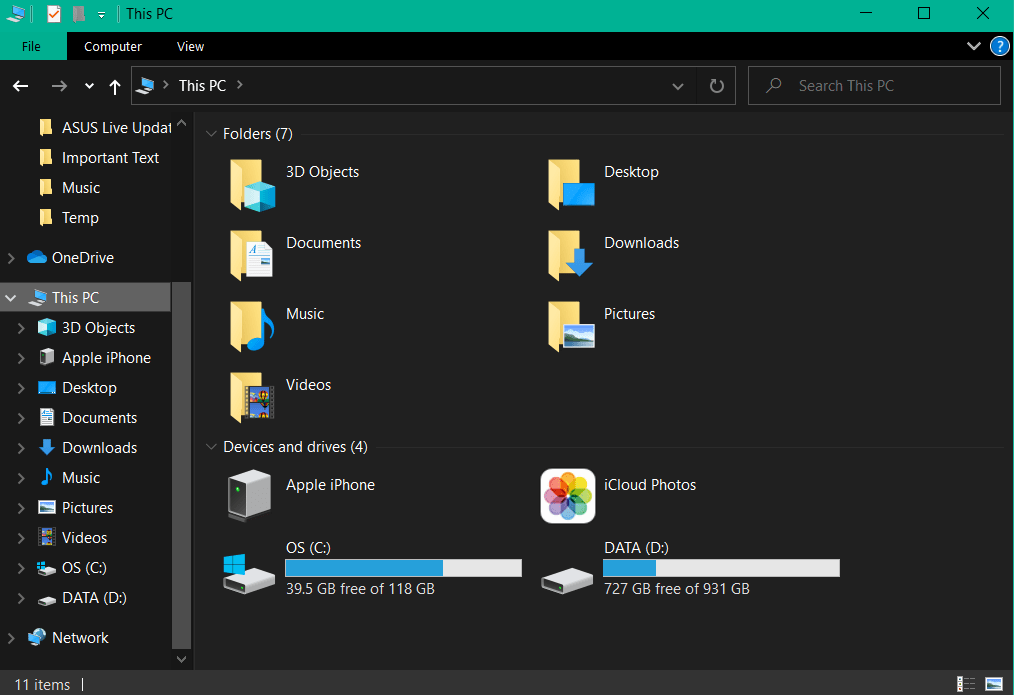Expand the OneDrive tree node
The height and width of the screenshot is (695, 1014).
tap(11, 258)
